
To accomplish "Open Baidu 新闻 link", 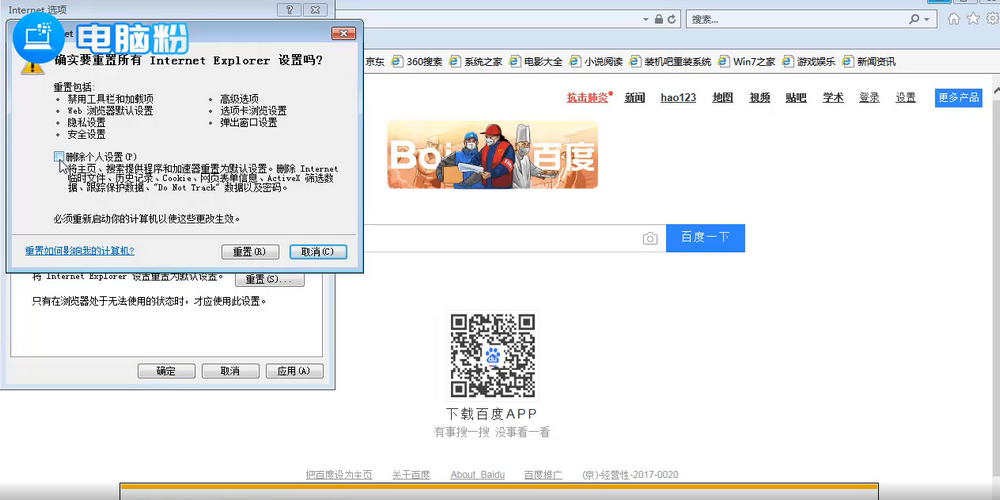I will click(x=635, y=98).
